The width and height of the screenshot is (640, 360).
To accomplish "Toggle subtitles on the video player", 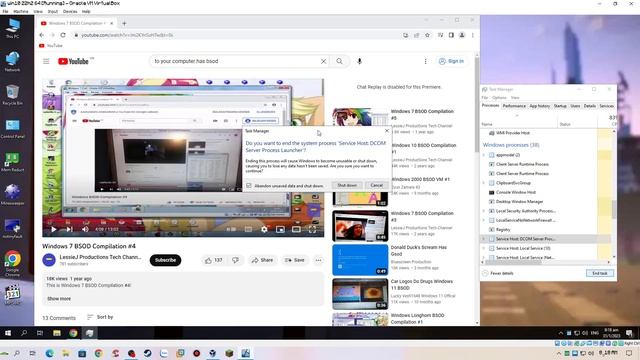I will [x=248, y=229].
